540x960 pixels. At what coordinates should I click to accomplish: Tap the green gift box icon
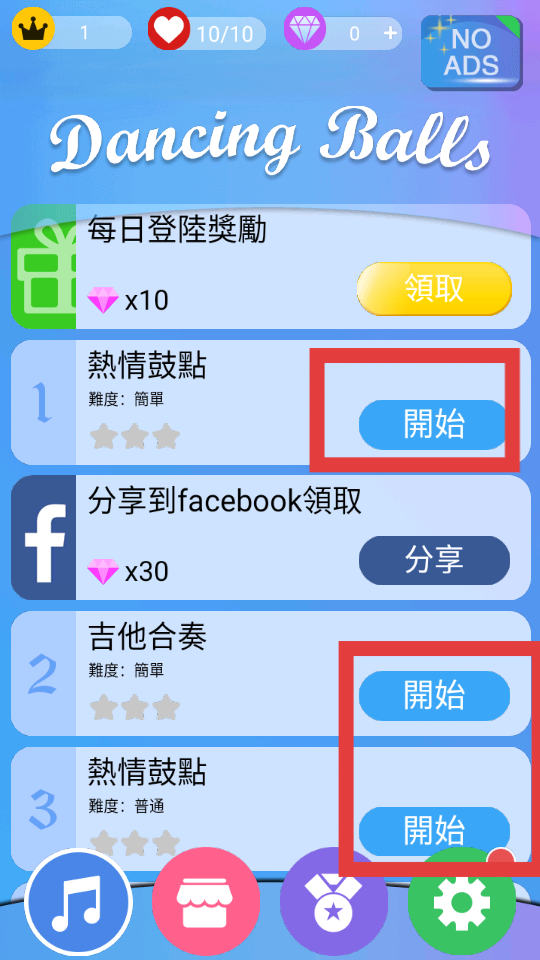(43, 266)
